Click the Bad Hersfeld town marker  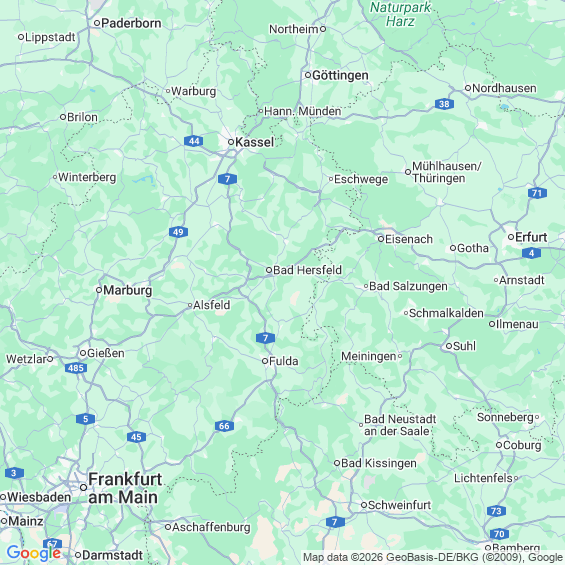[269, 270]
